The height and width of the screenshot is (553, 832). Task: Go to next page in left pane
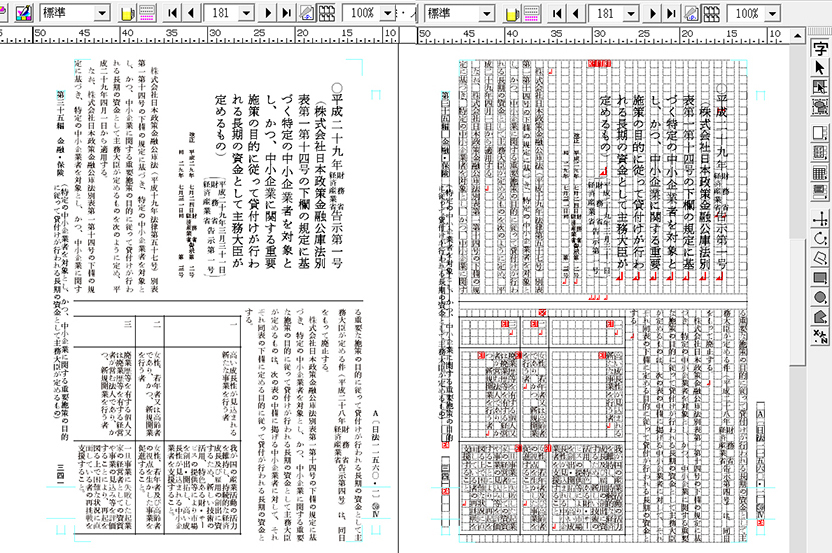(x=268, y=13)
